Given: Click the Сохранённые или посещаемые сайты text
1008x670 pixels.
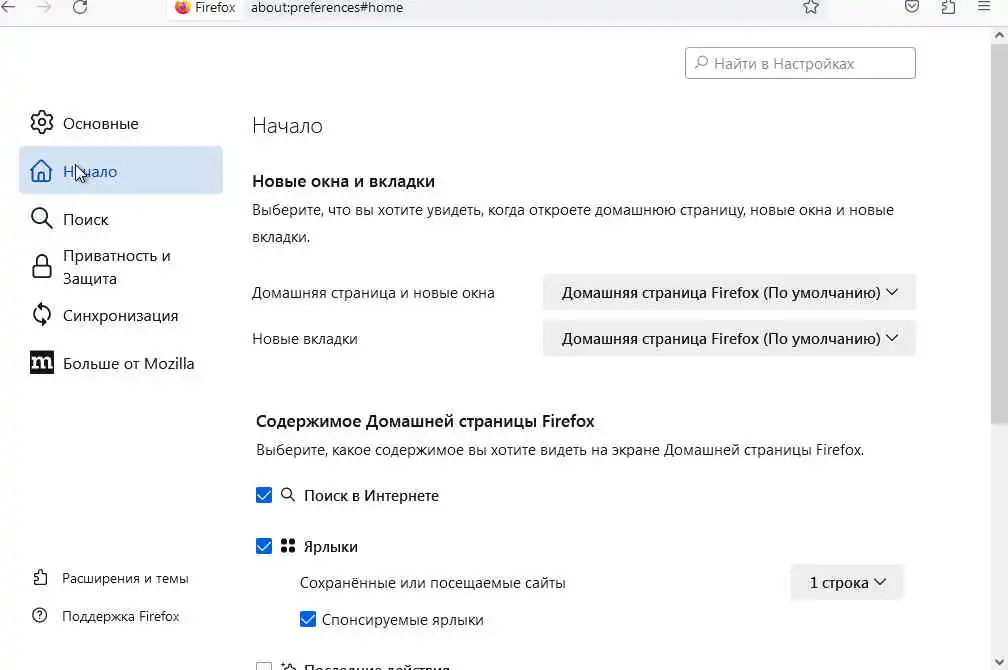Looking at the screenshot, I should pos(433,583).
